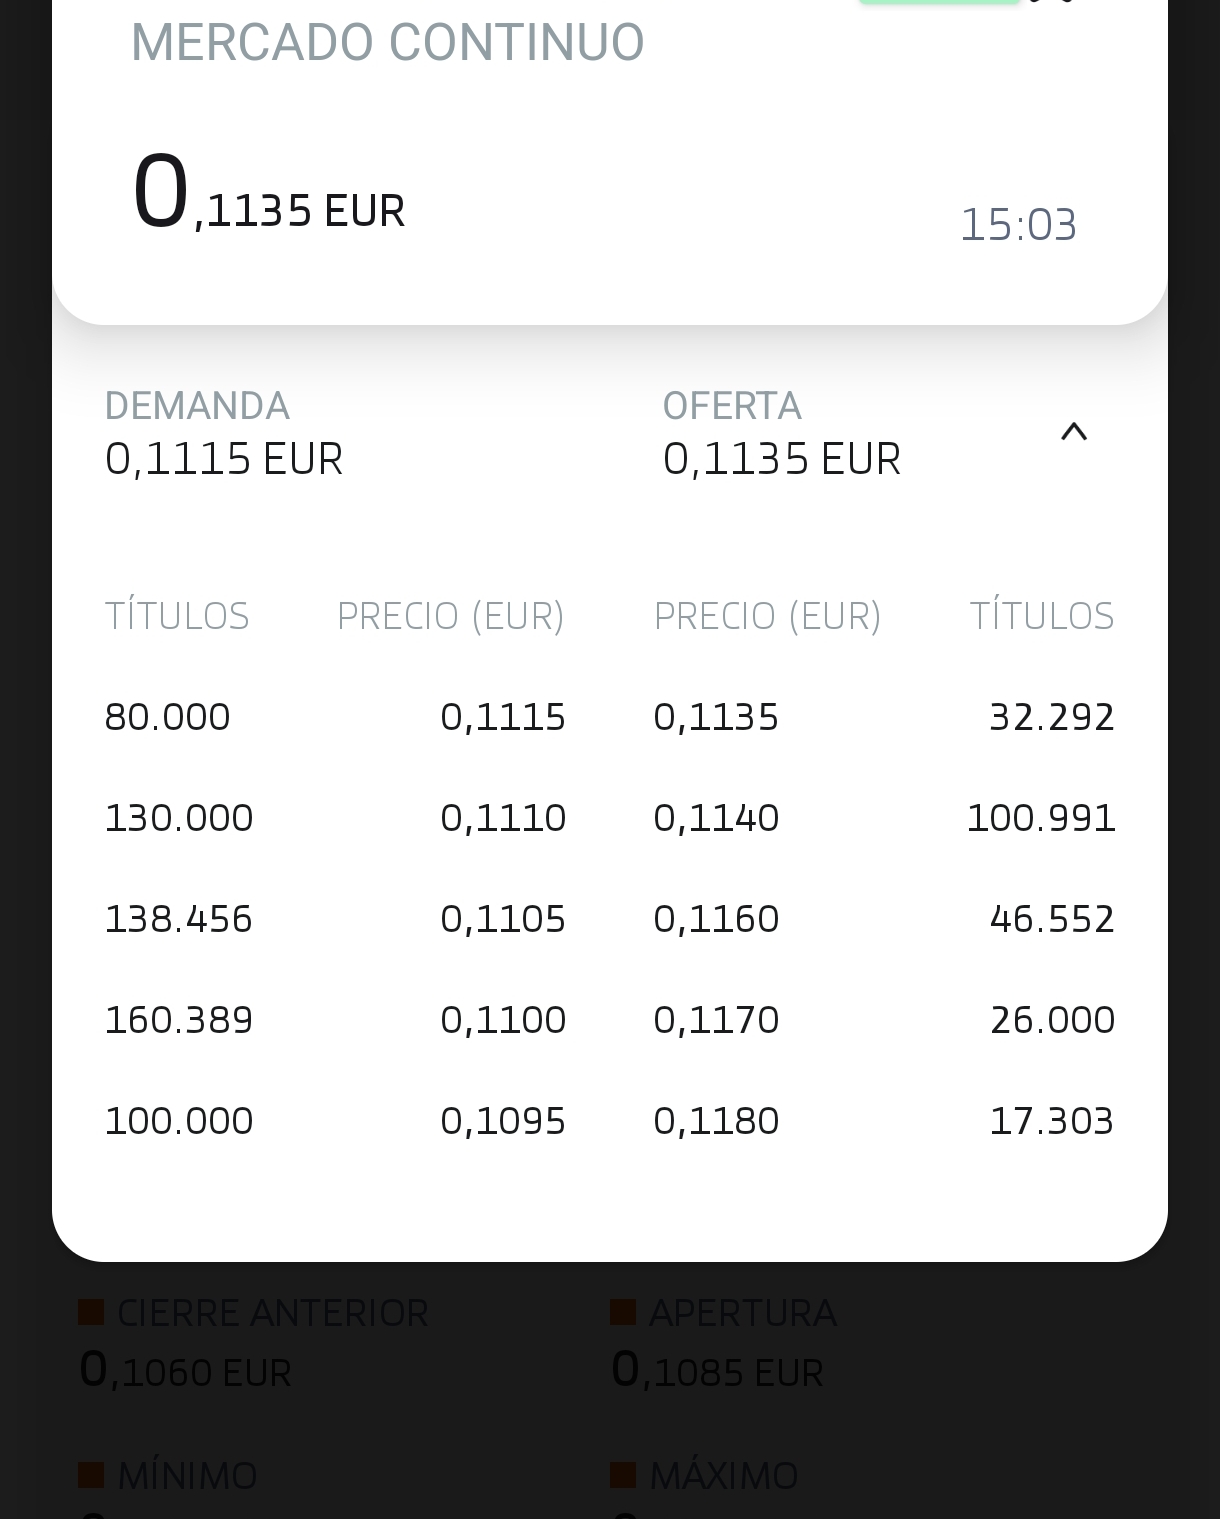Click bid price 0,1110

point(503,818)
